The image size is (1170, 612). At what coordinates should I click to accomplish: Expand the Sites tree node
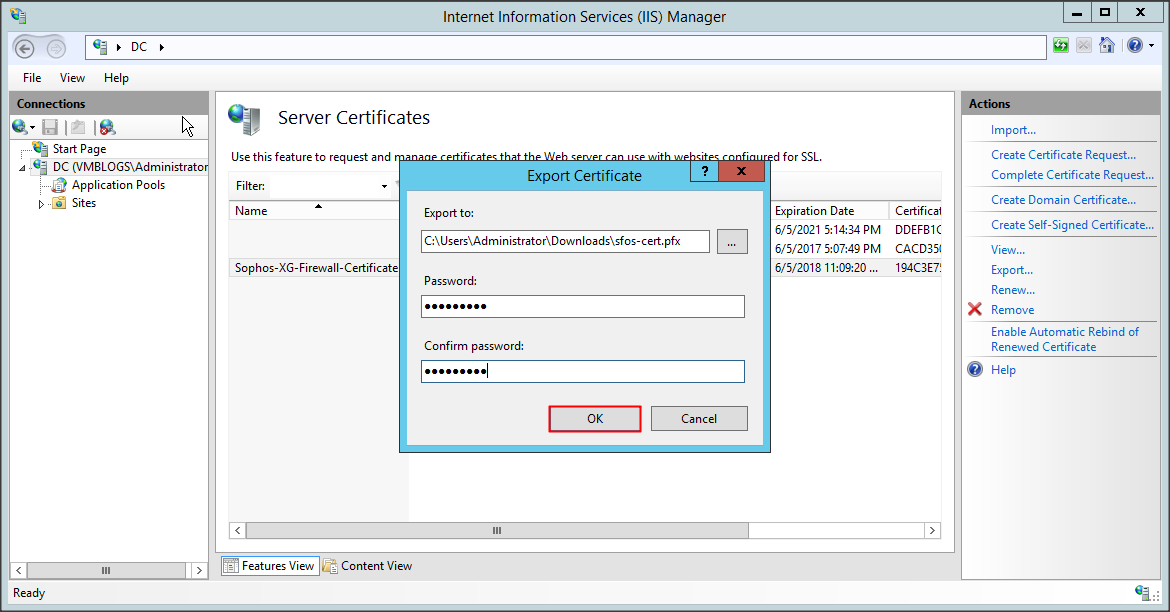click(42, 204)
